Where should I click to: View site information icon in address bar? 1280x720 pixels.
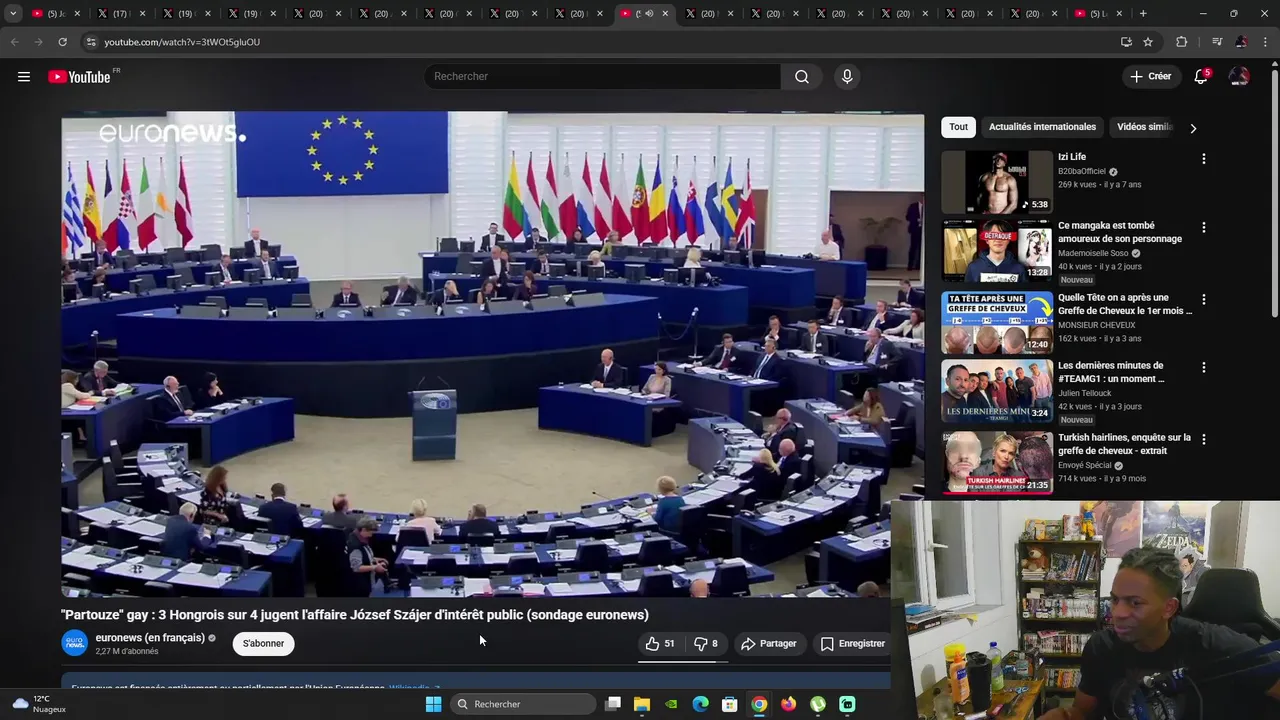coord(91,42)
